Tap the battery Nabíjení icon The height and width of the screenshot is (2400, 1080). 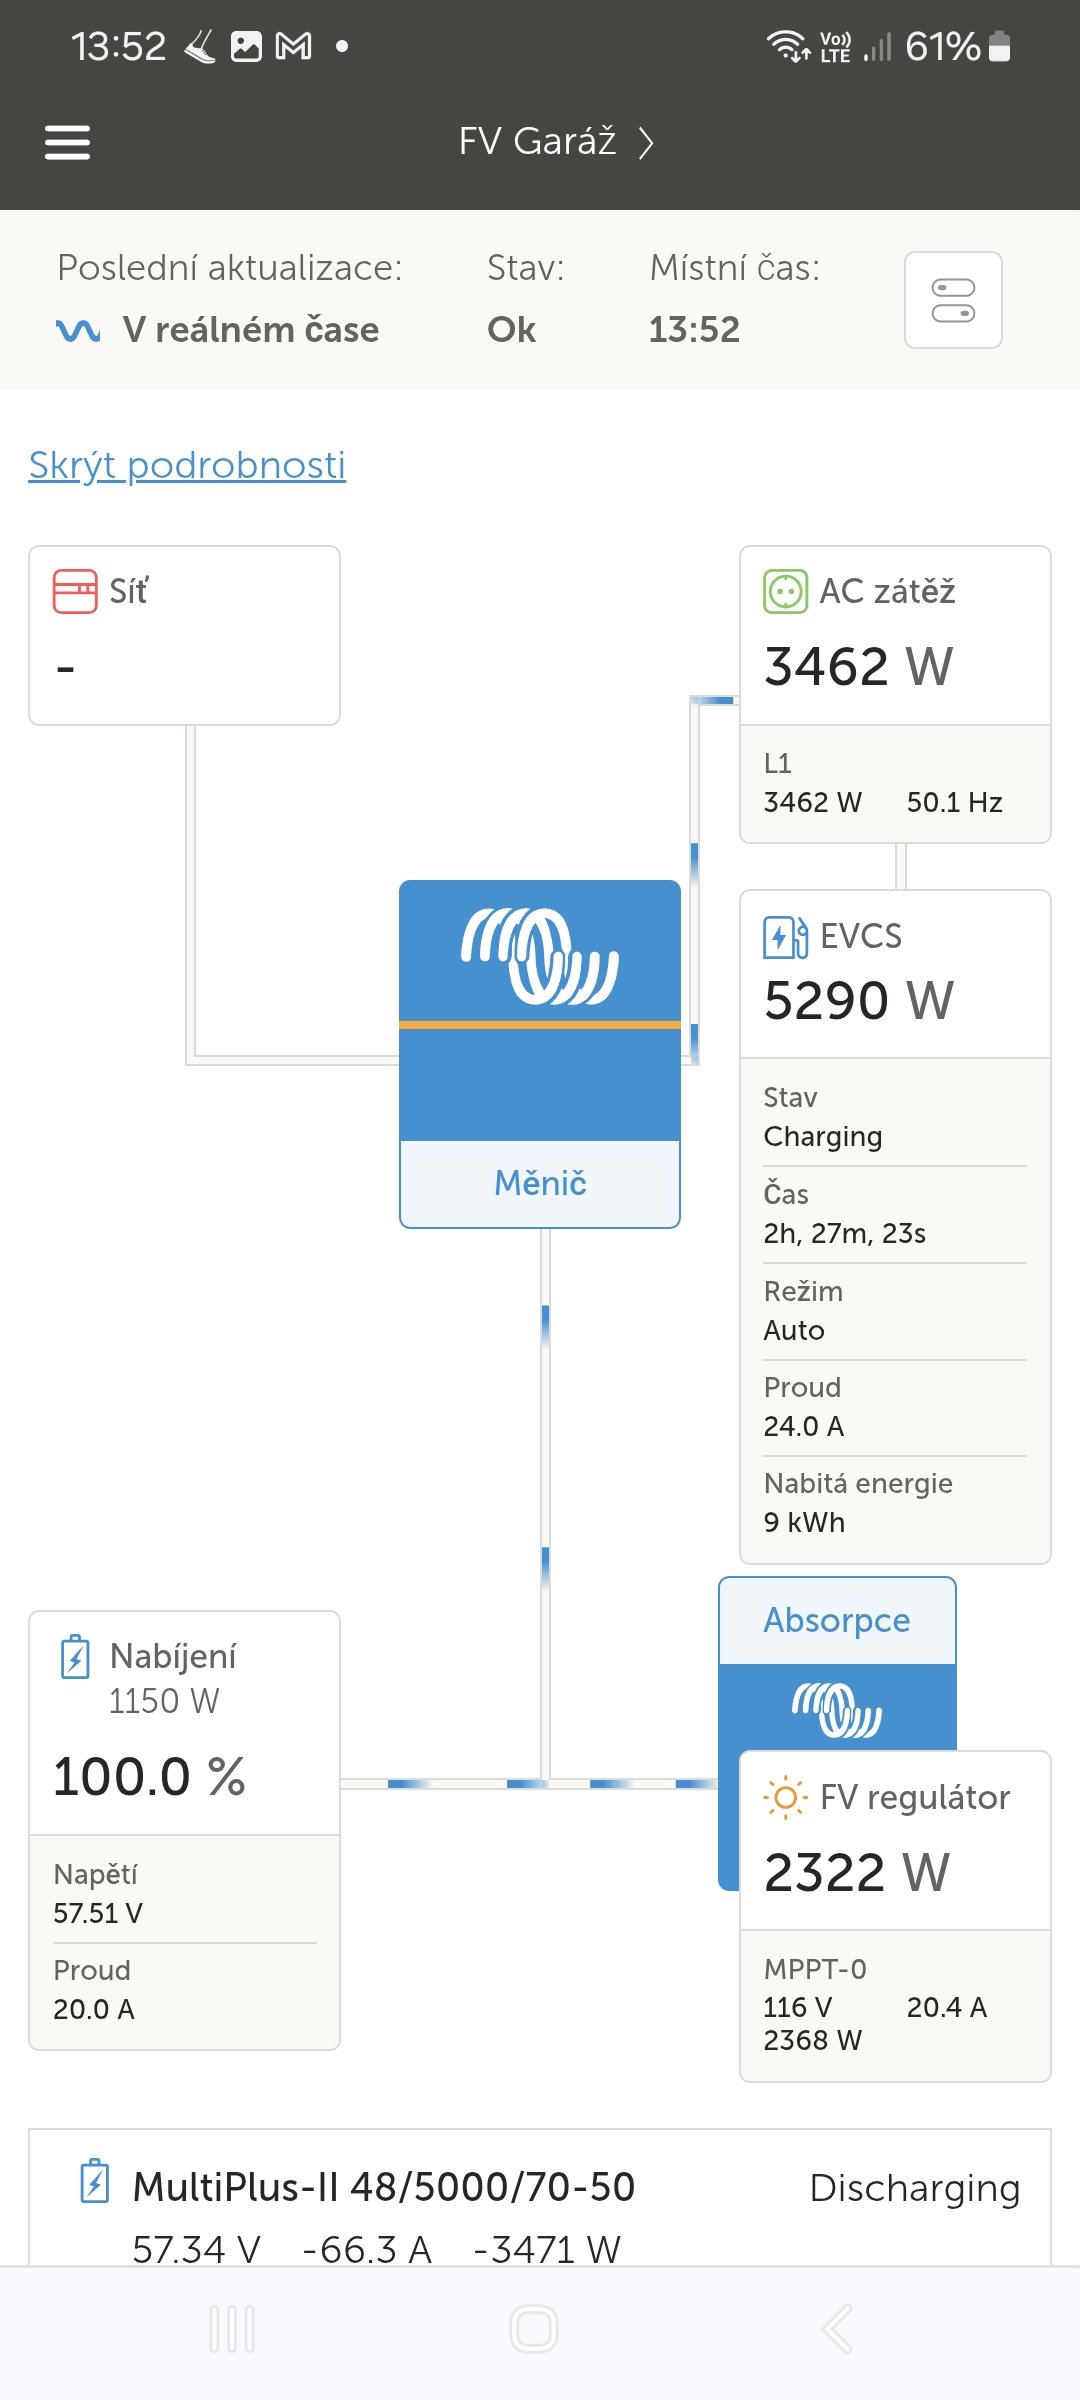[76, 1657]
